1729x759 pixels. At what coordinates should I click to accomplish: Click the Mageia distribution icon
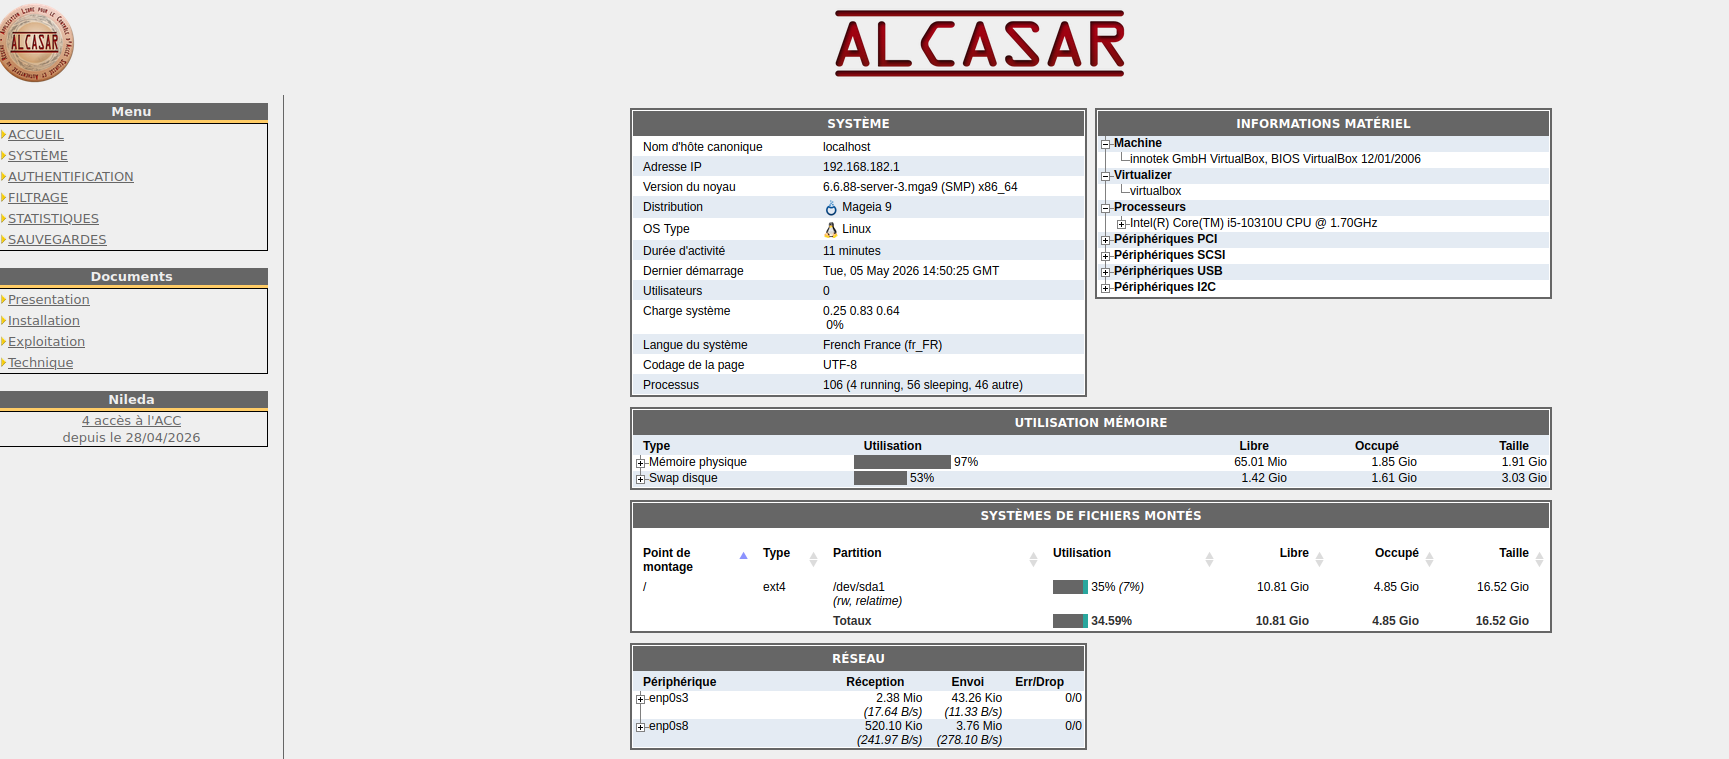pos(831,208)
